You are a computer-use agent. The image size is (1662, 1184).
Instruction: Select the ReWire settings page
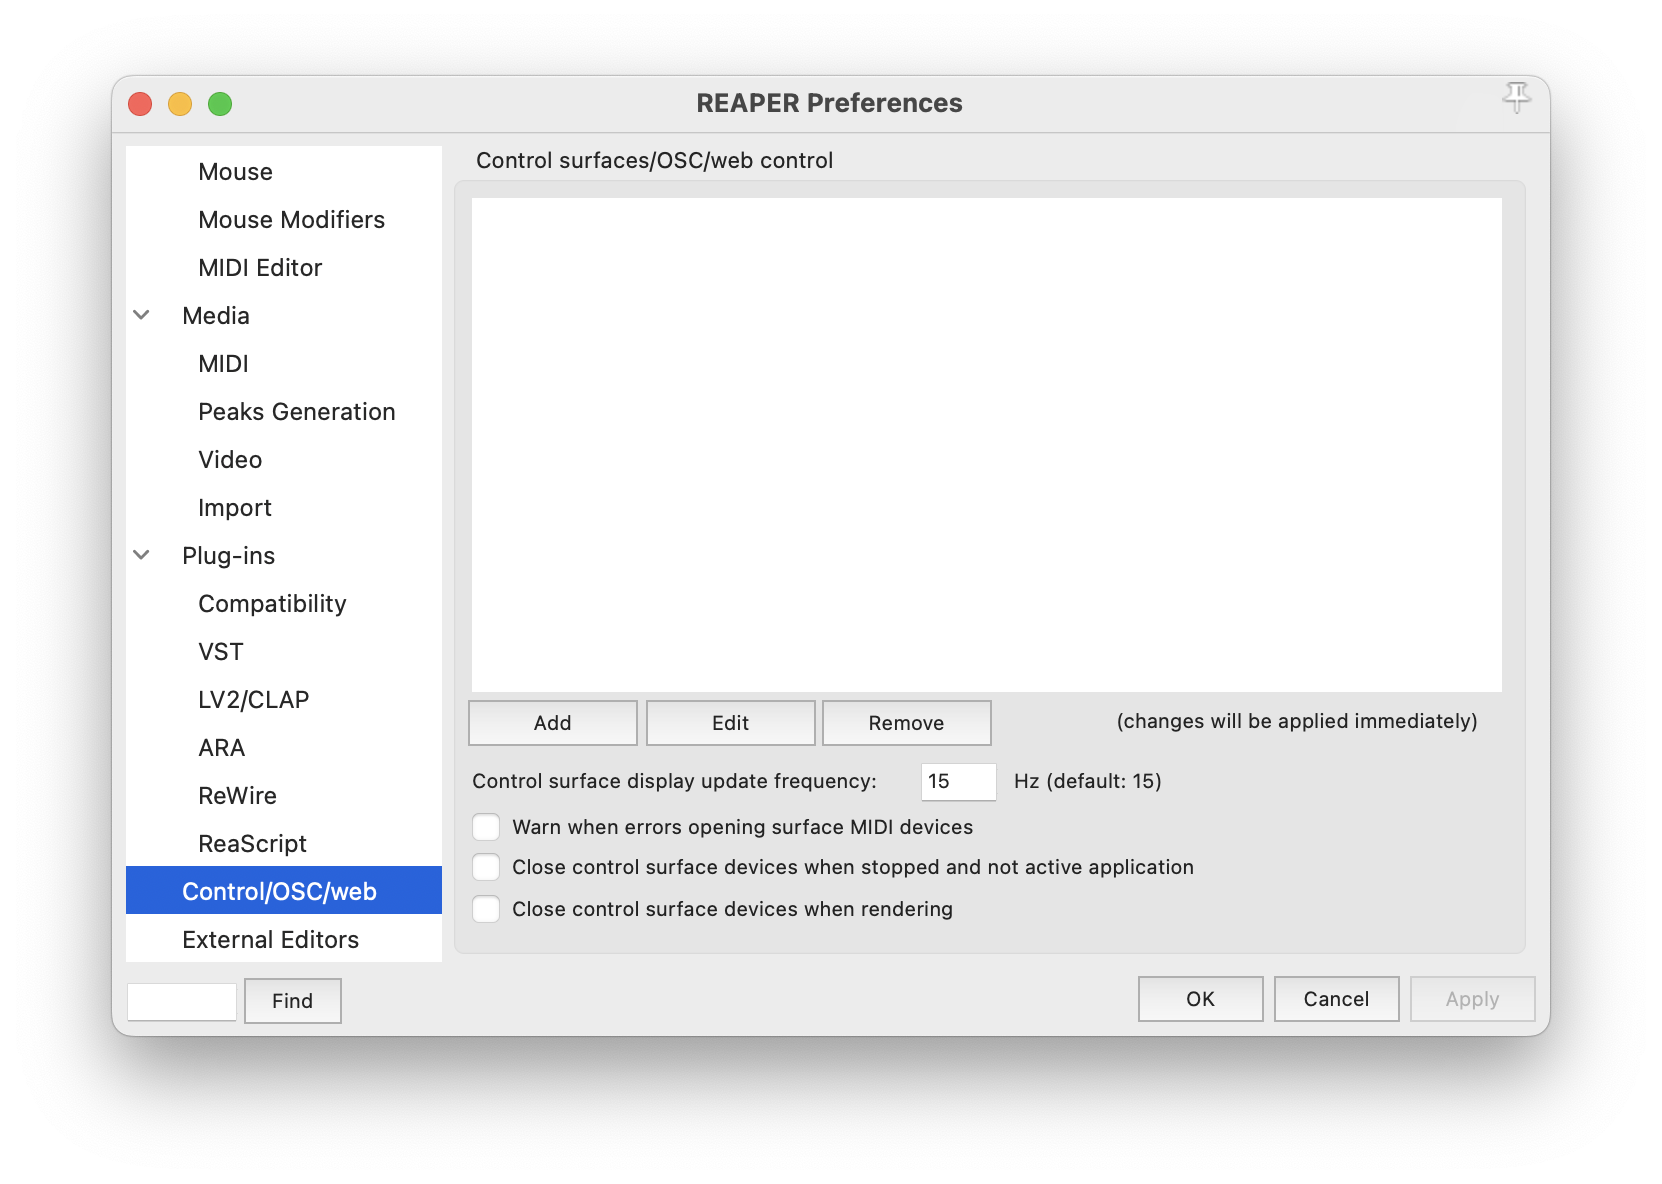tap(284, 796)
